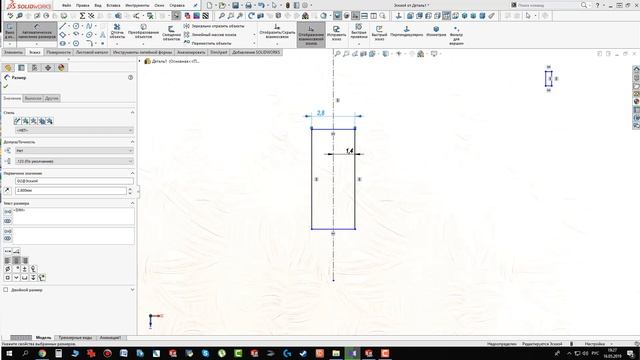Switch to the Другое tab in dimension panel
640x360 pixels.
click(52, 98)
